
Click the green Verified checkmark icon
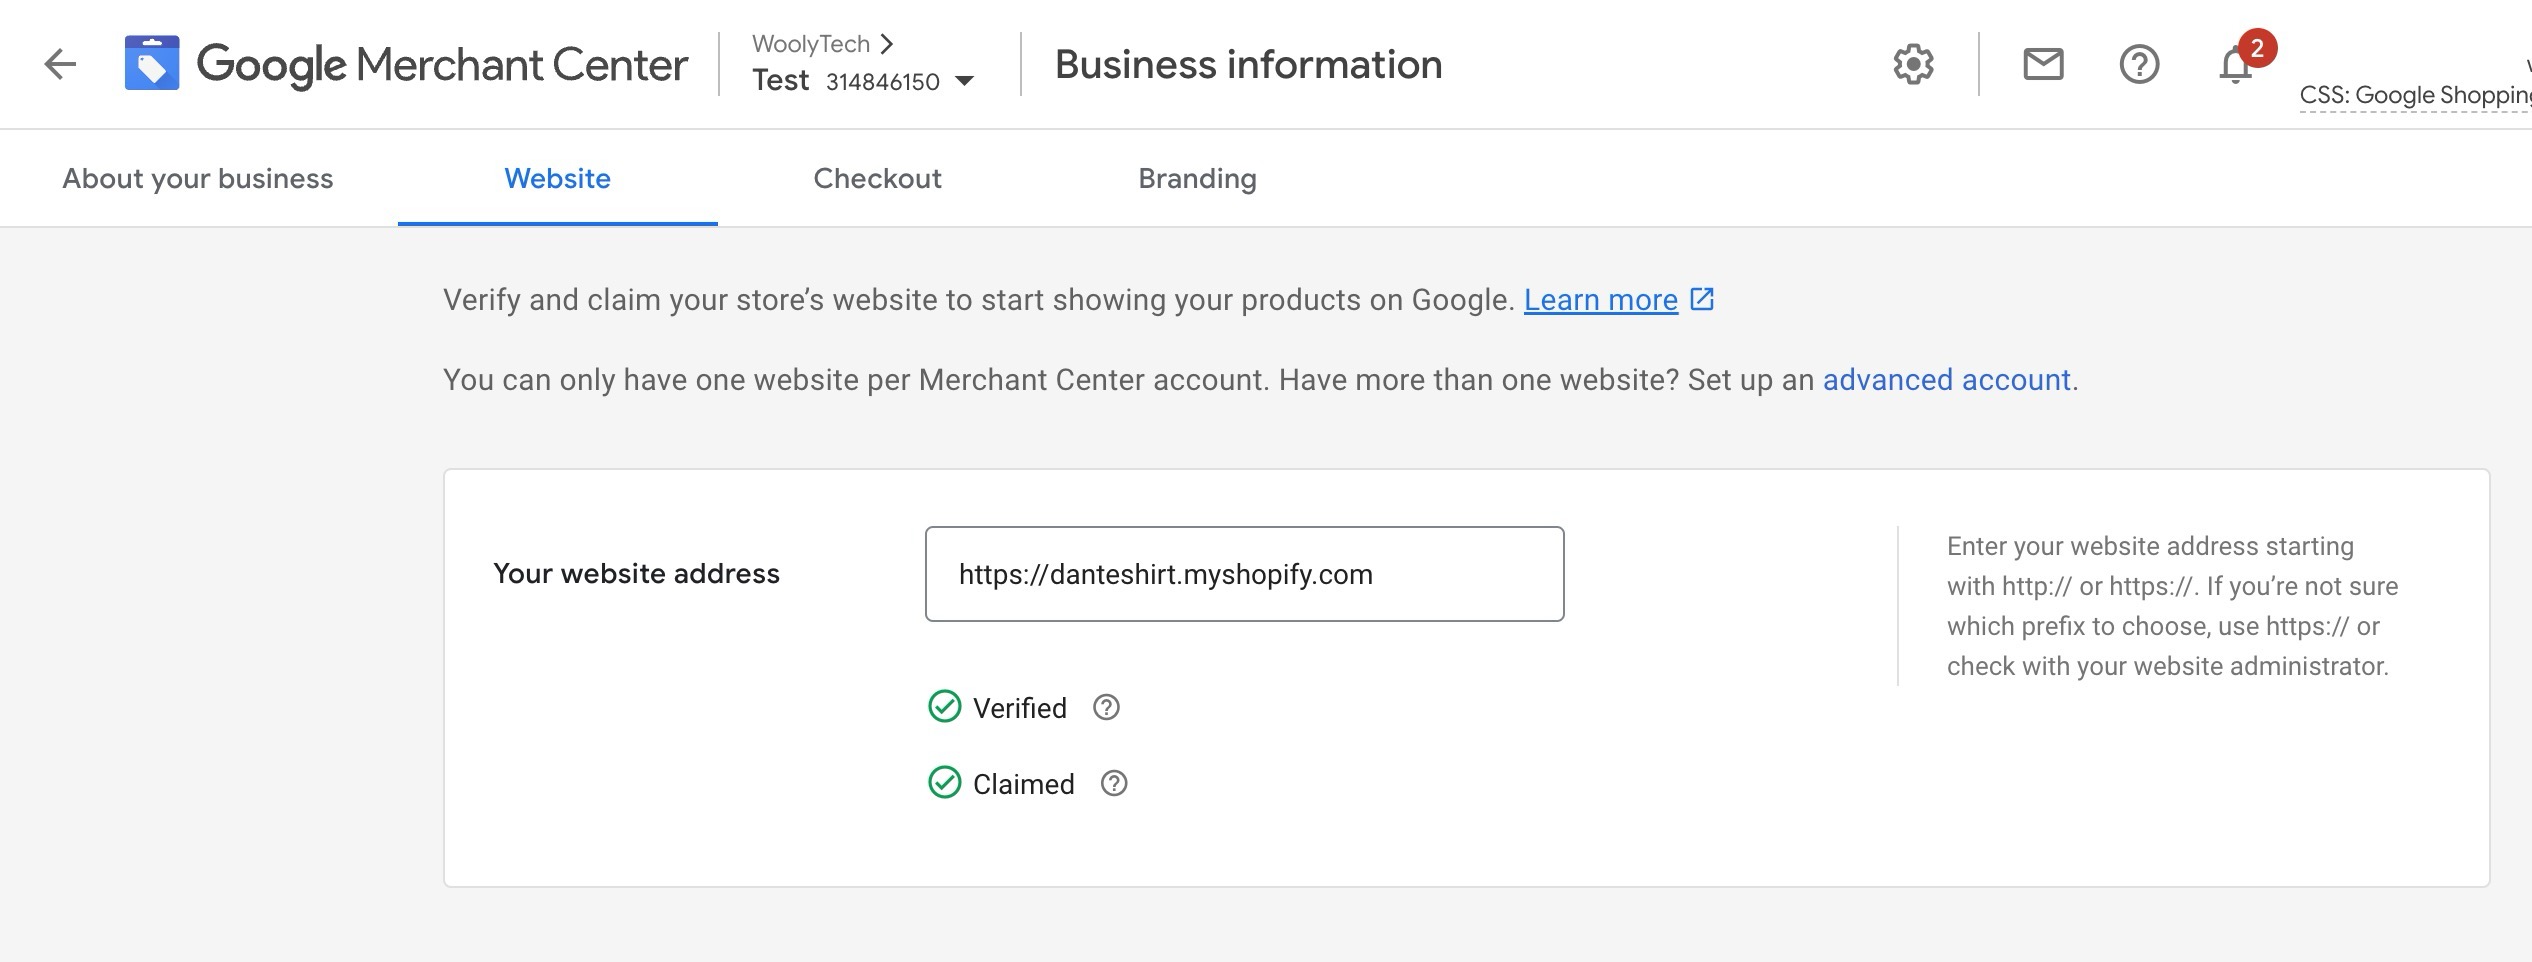(x=944, y=707)
